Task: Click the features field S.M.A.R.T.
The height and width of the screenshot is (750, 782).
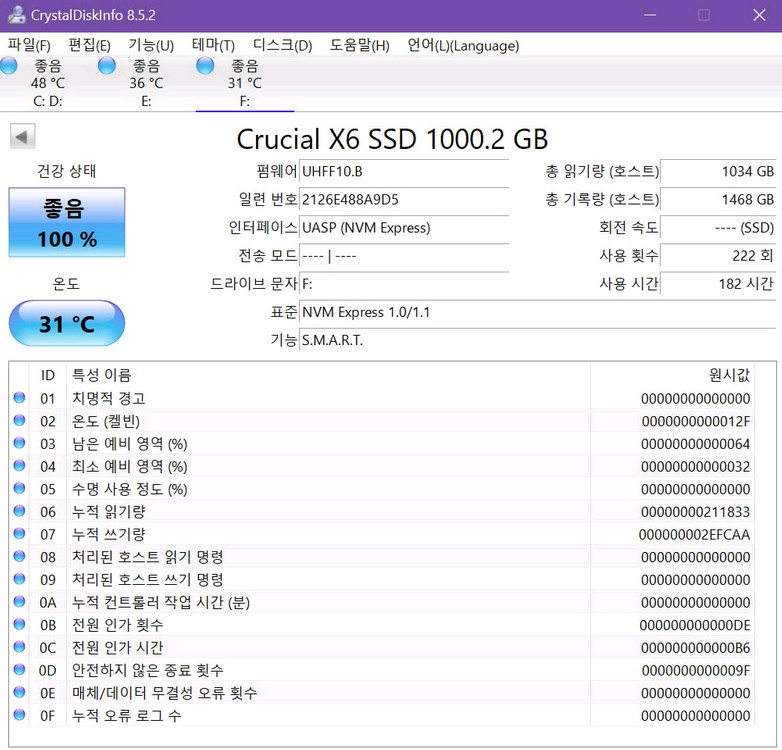Action: coord(538,340)
